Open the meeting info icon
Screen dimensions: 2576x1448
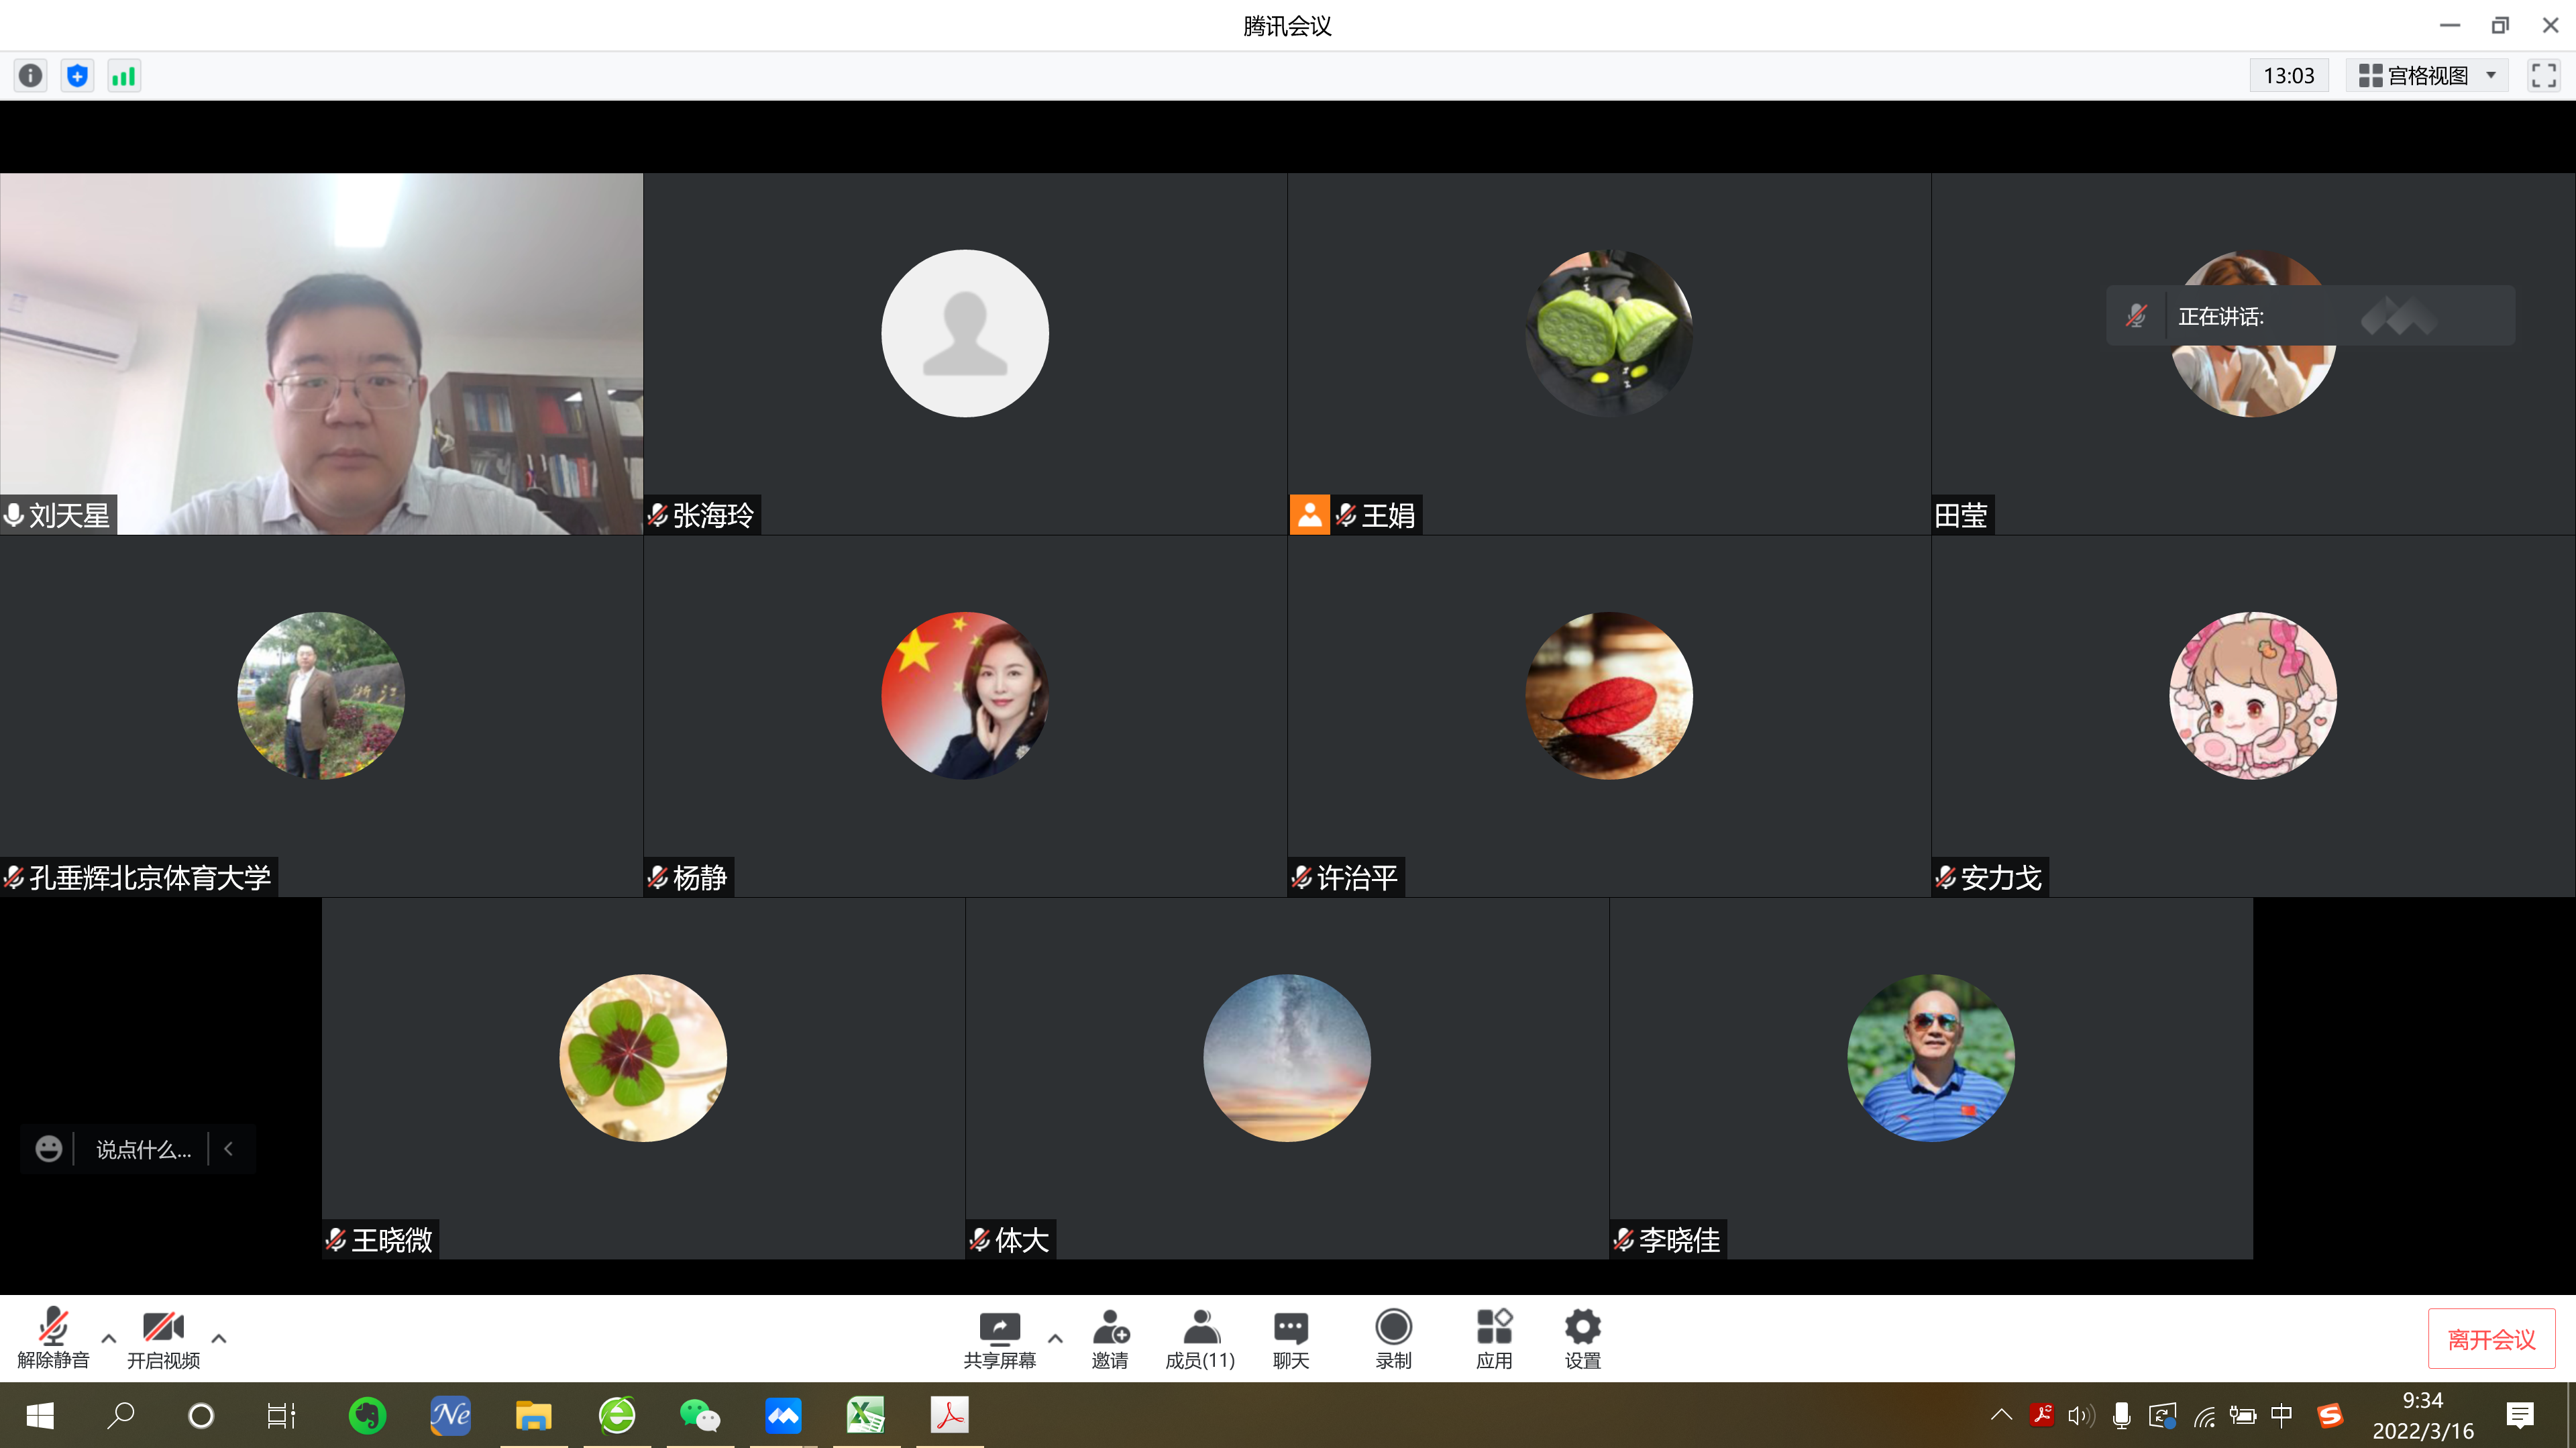pos(31,76)
